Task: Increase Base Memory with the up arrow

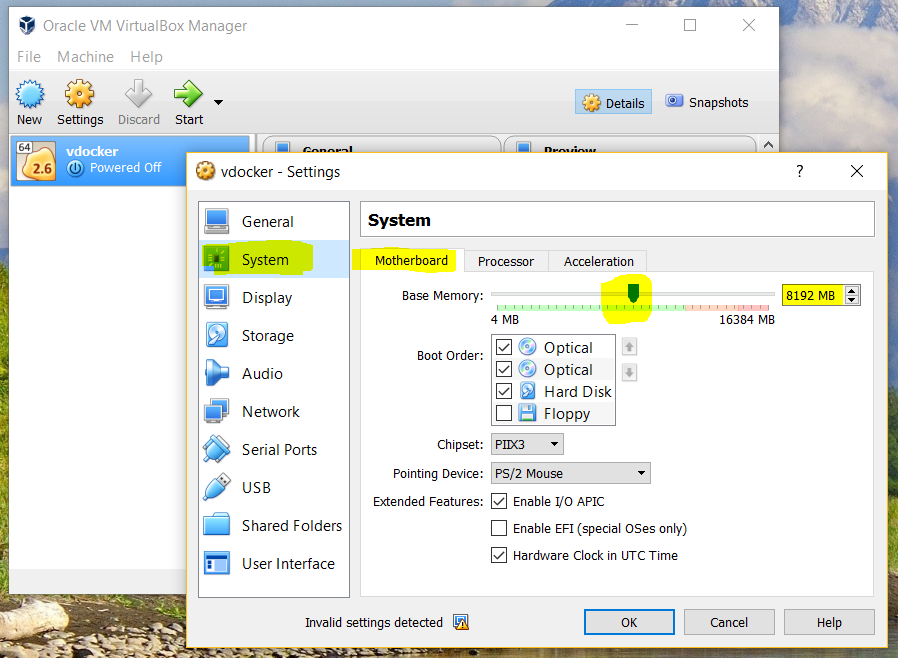Action: (852, 291)
